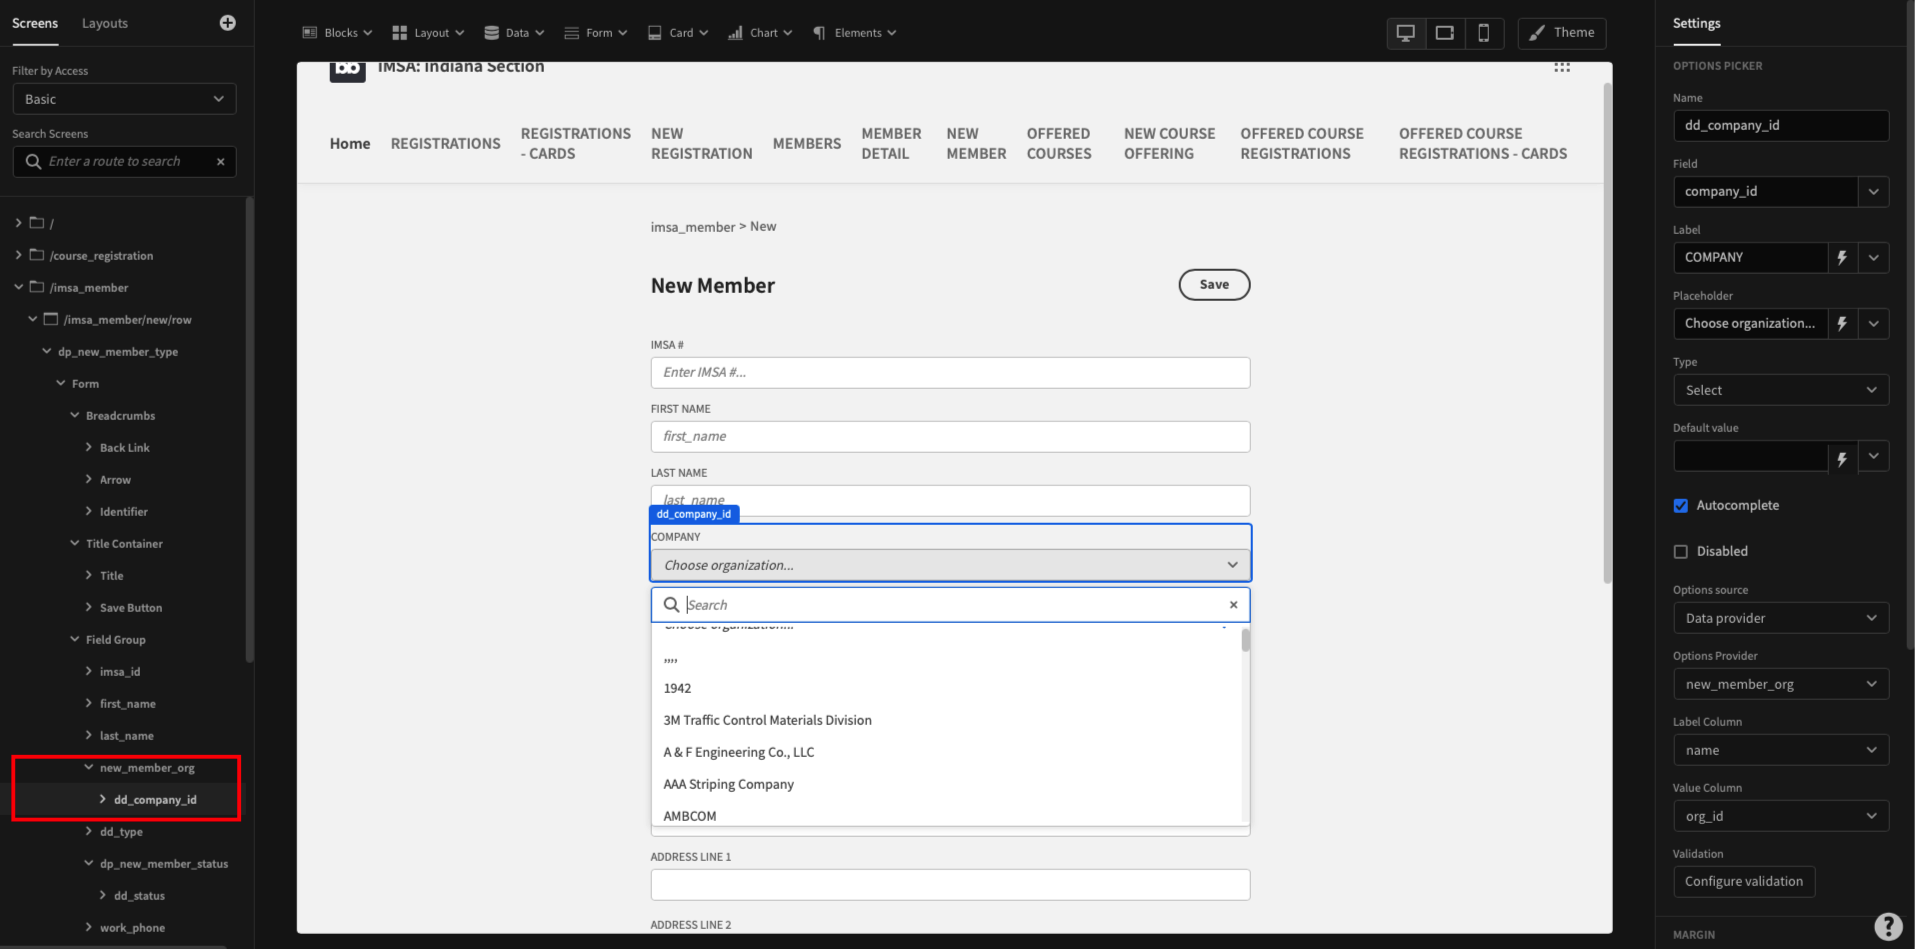Enable the Disabled checkbox
The width and height of the screenshot is (1915, 949).
(1681, 551)
